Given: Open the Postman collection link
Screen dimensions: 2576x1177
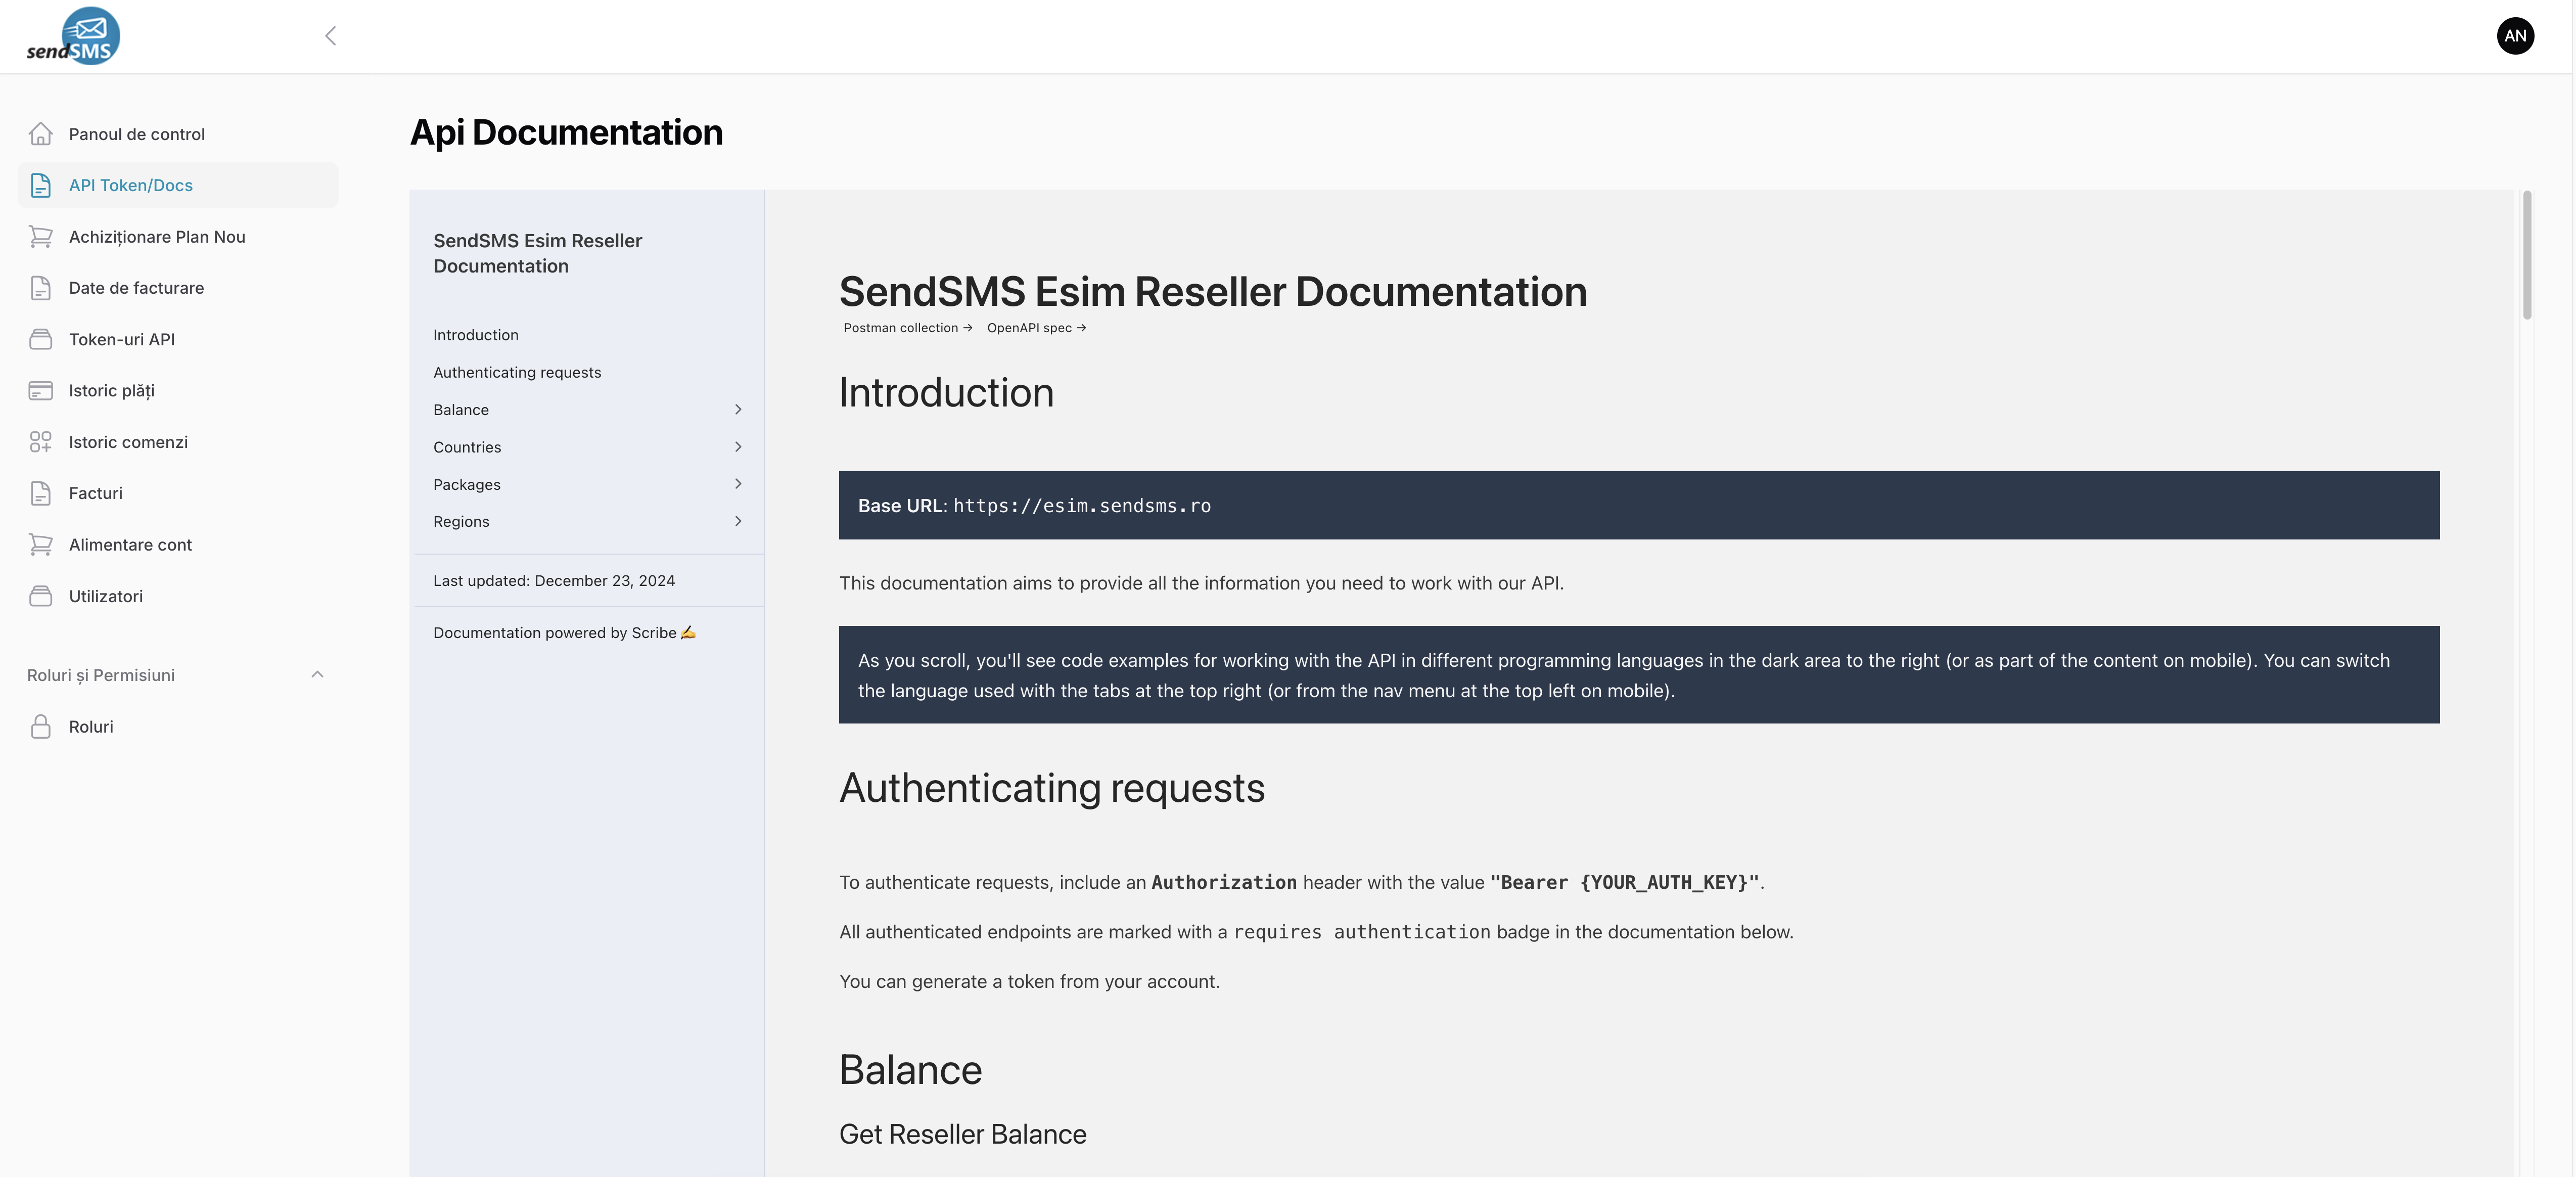Looking at the screenshot, I should (x=907, y=328).
